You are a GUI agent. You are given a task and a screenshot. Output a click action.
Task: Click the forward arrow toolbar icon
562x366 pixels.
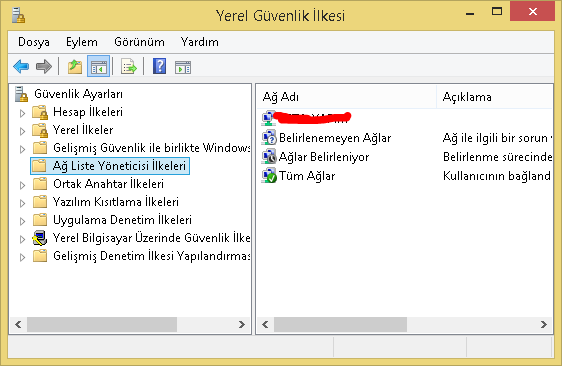pos(44,67)
